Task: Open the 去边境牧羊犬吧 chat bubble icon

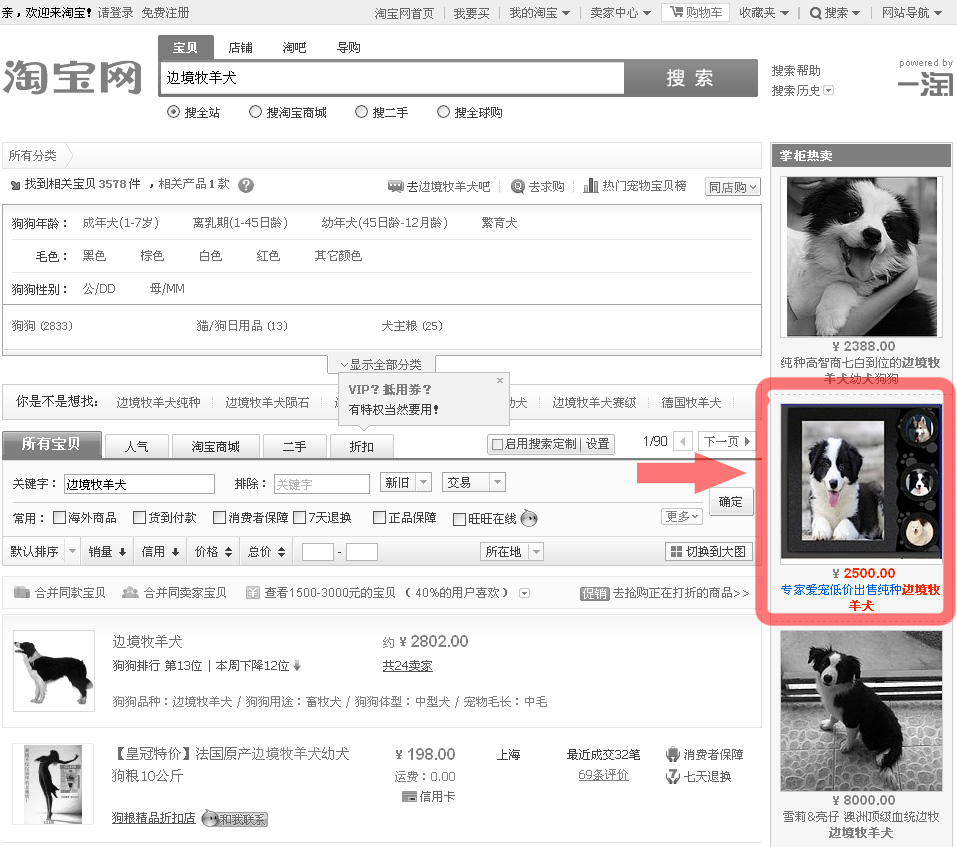Action: [x=395, y=186]
